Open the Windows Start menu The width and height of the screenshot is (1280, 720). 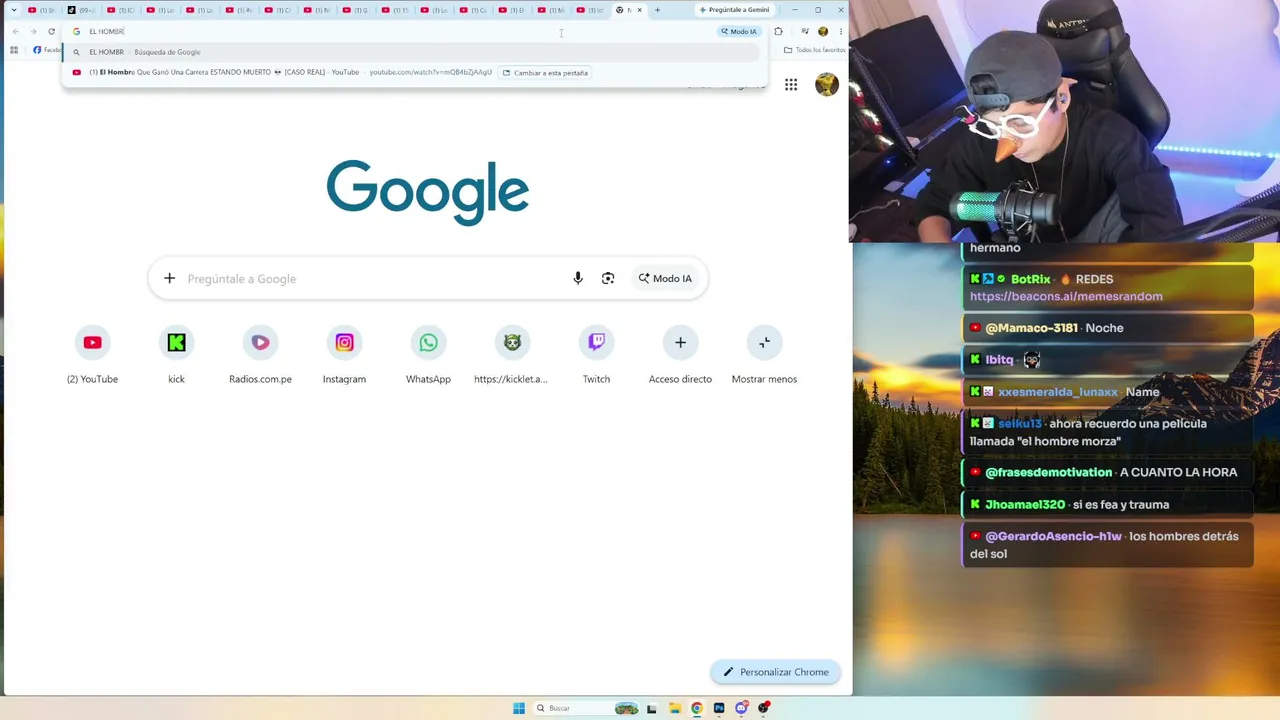coord(519,708)
